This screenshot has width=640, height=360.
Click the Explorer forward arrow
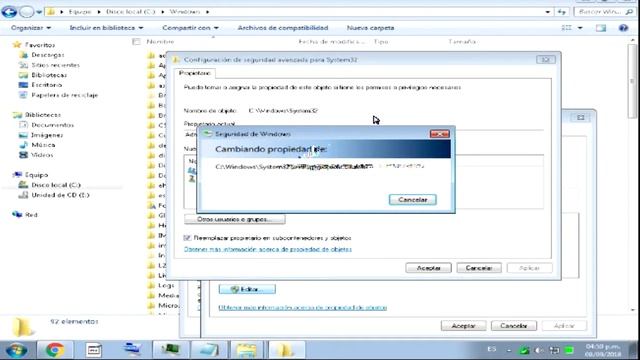(x=27, y=12)
